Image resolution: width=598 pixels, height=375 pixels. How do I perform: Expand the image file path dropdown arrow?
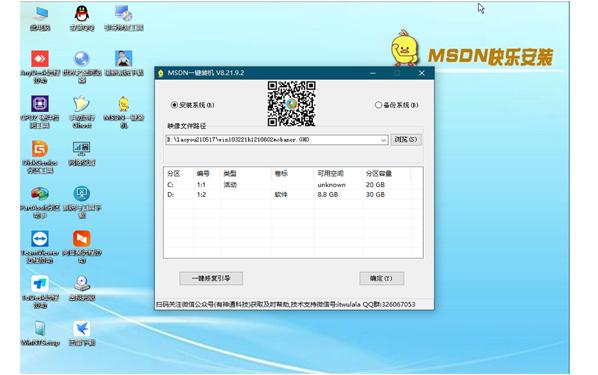point(383,140)
